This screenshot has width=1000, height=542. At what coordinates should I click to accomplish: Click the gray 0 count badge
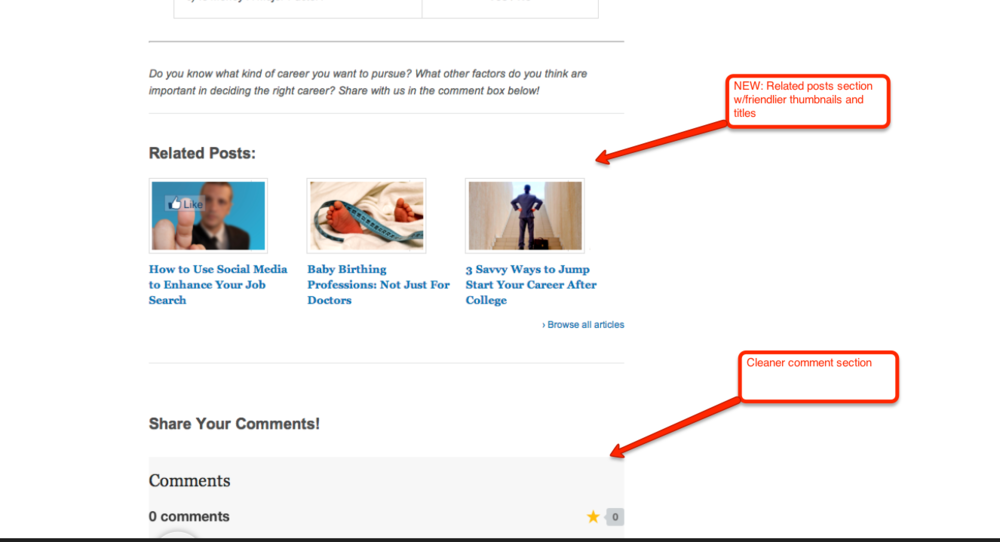[x=615, y=517]
